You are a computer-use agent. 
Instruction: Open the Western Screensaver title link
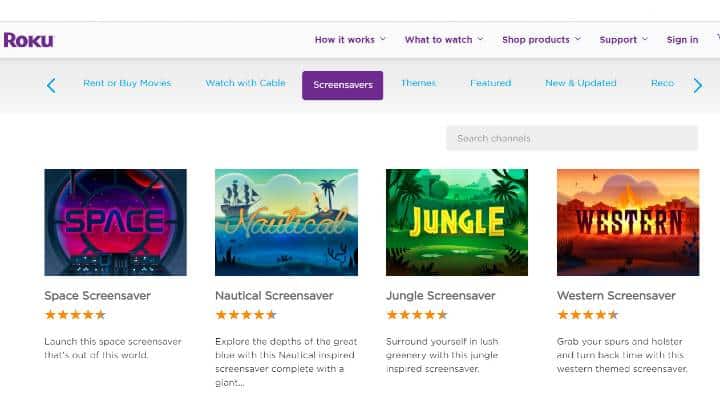(x=616, y=296)
